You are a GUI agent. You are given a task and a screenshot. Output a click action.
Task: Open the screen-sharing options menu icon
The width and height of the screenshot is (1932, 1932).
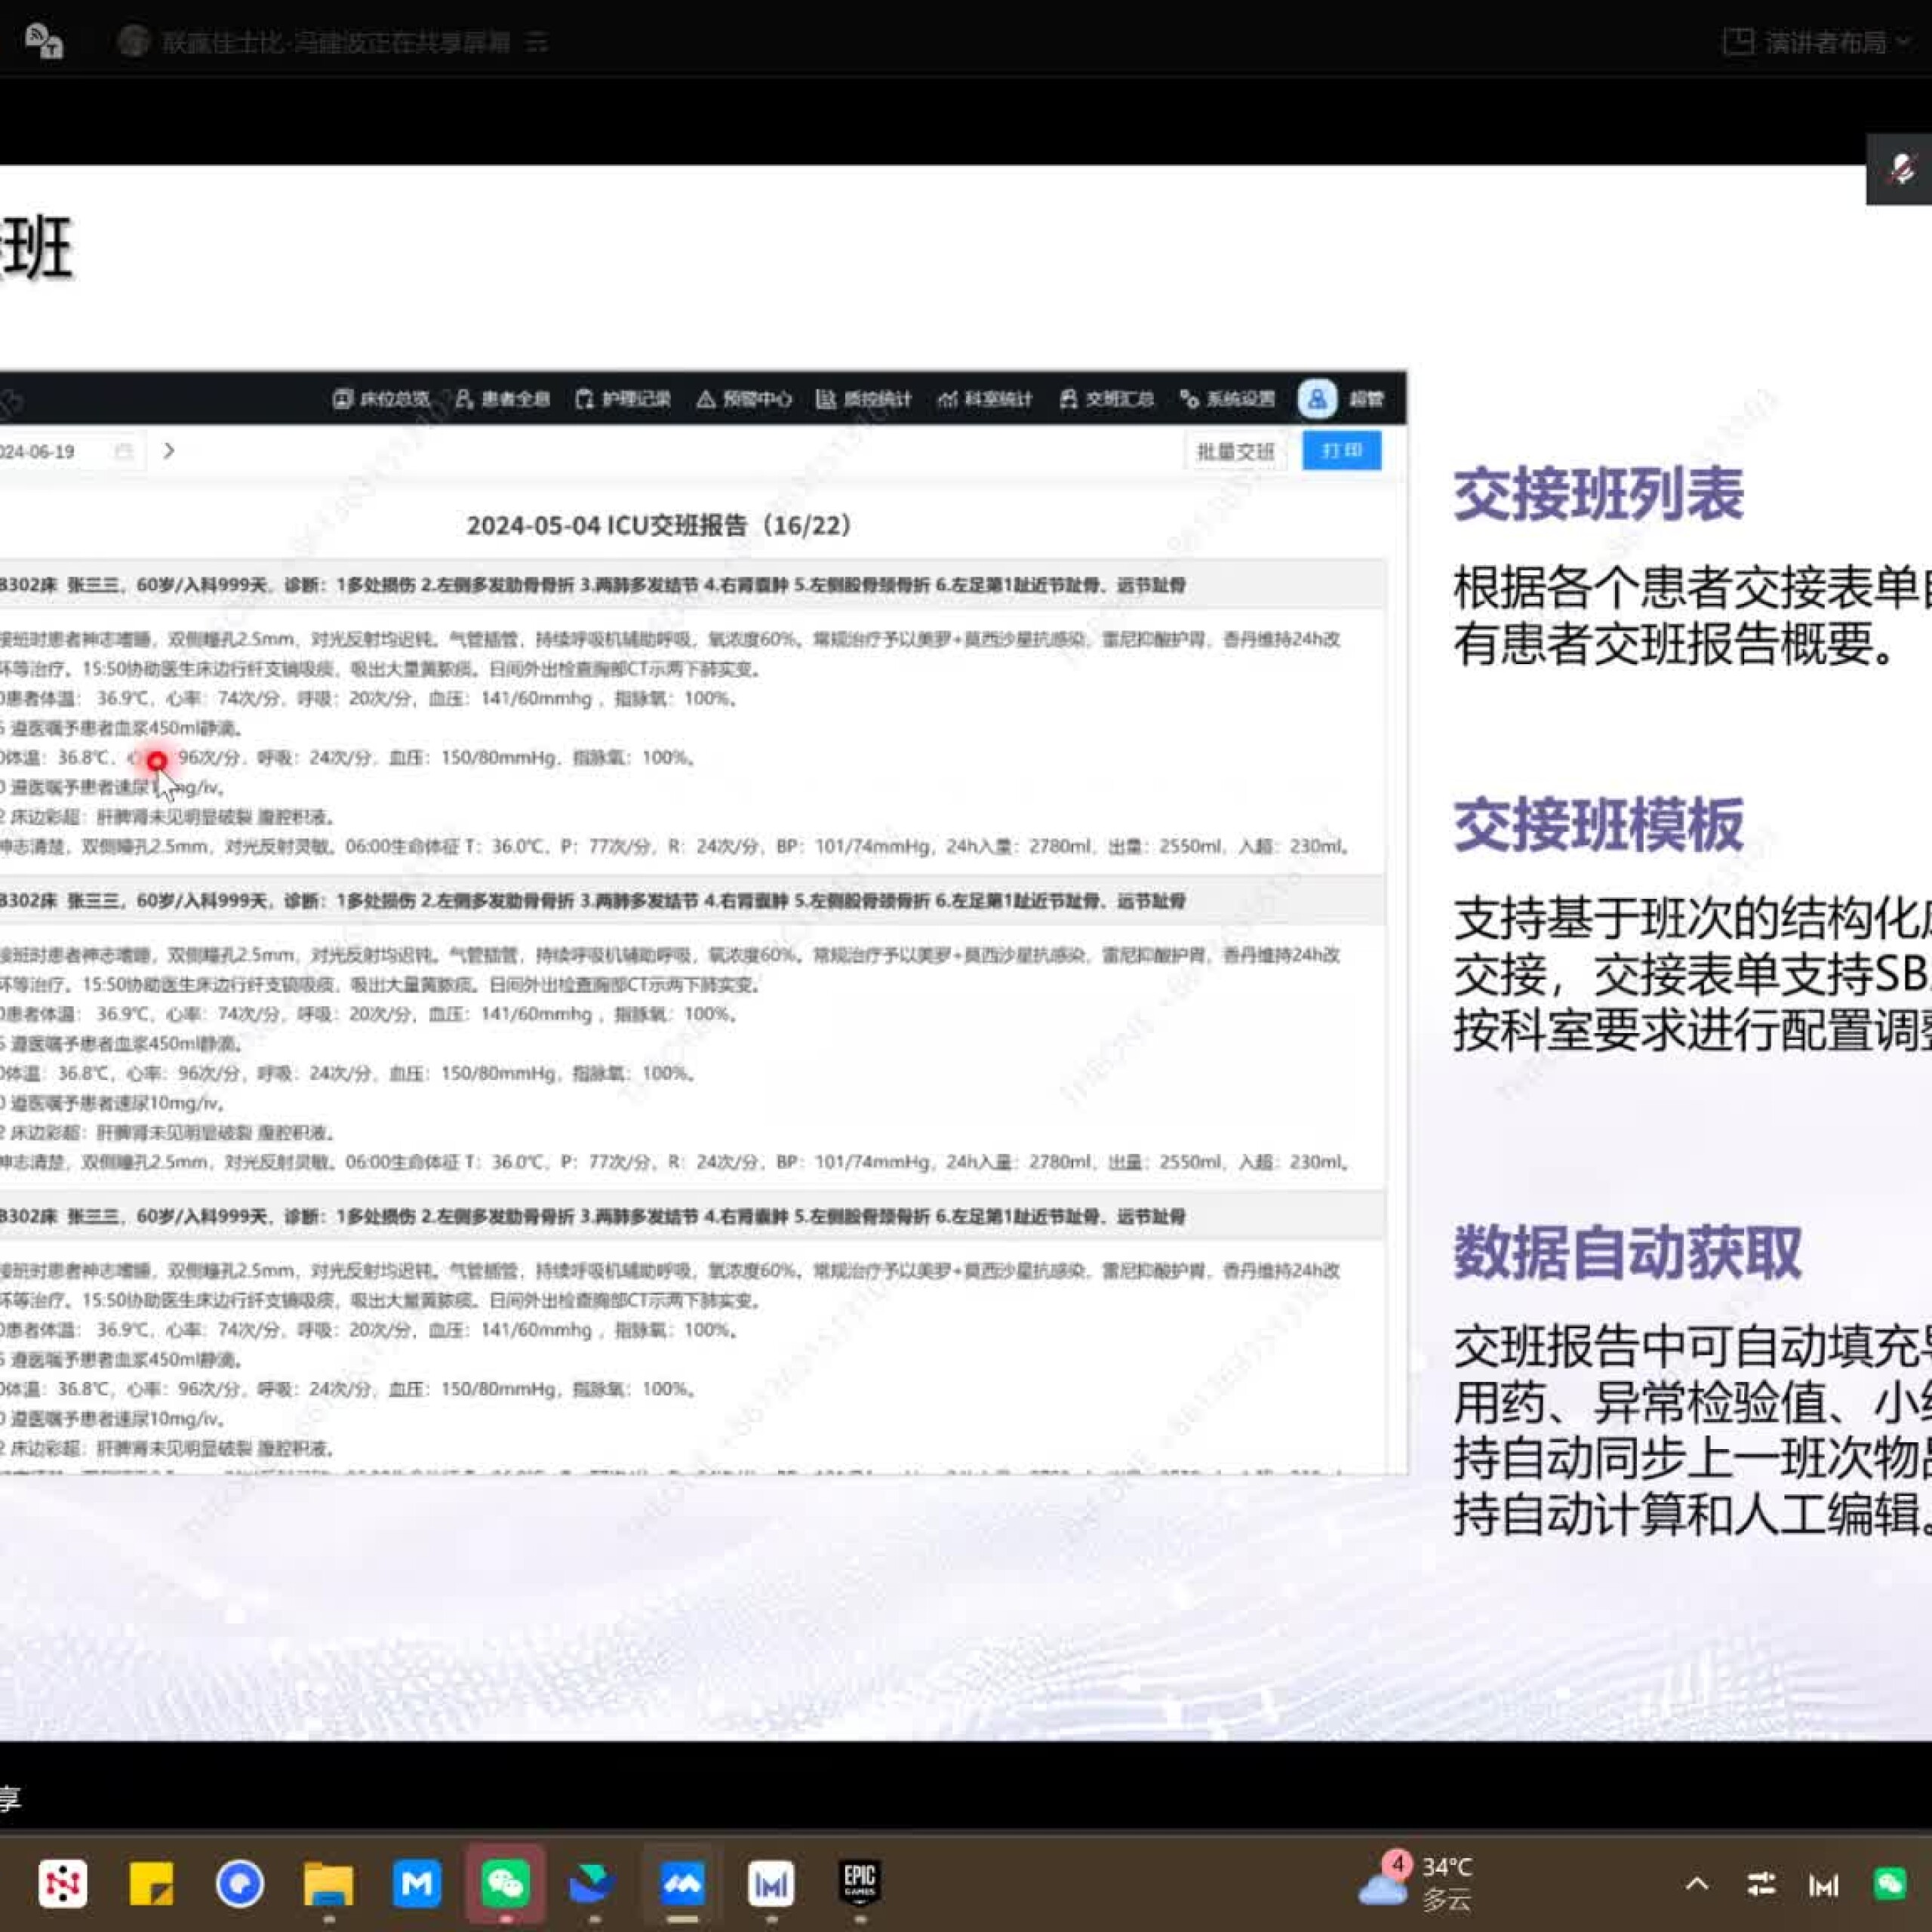537,42
